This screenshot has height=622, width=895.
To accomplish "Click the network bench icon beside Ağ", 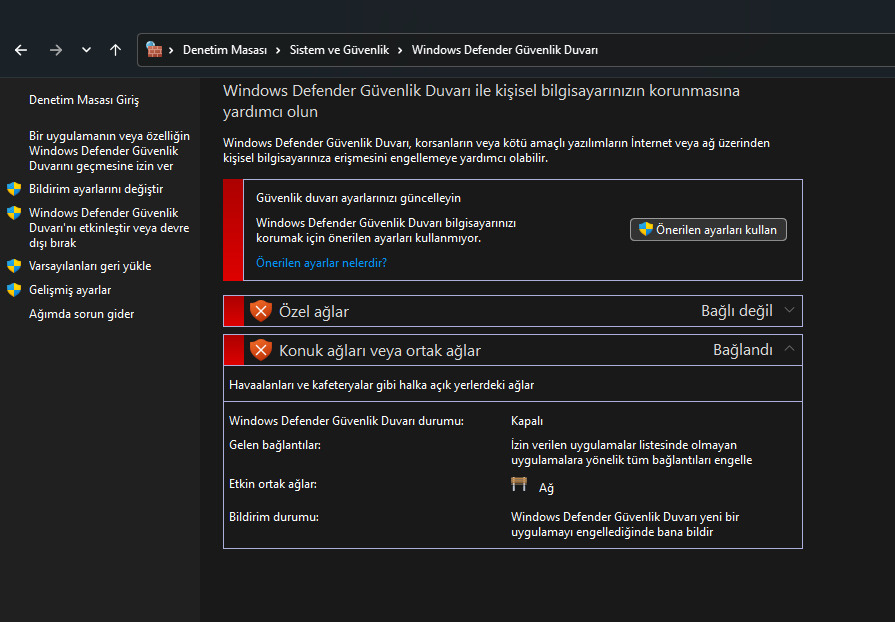I will [x=519, y=484].
